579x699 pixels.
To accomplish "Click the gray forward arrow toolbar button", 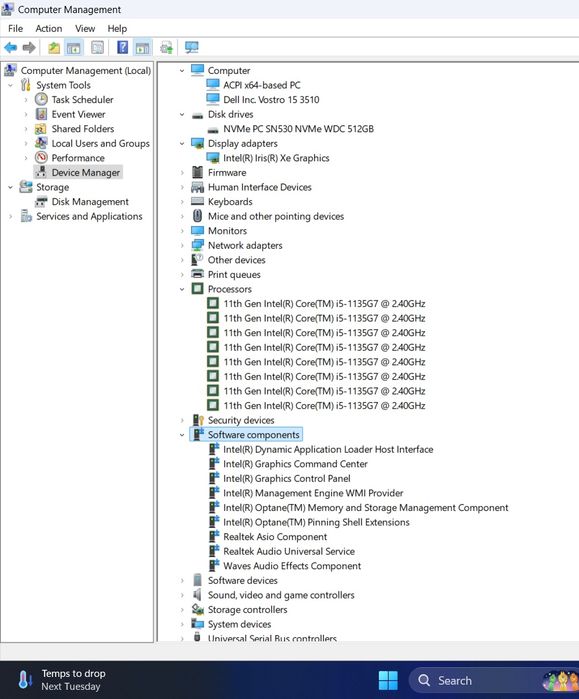I will [x=29, y=47].
